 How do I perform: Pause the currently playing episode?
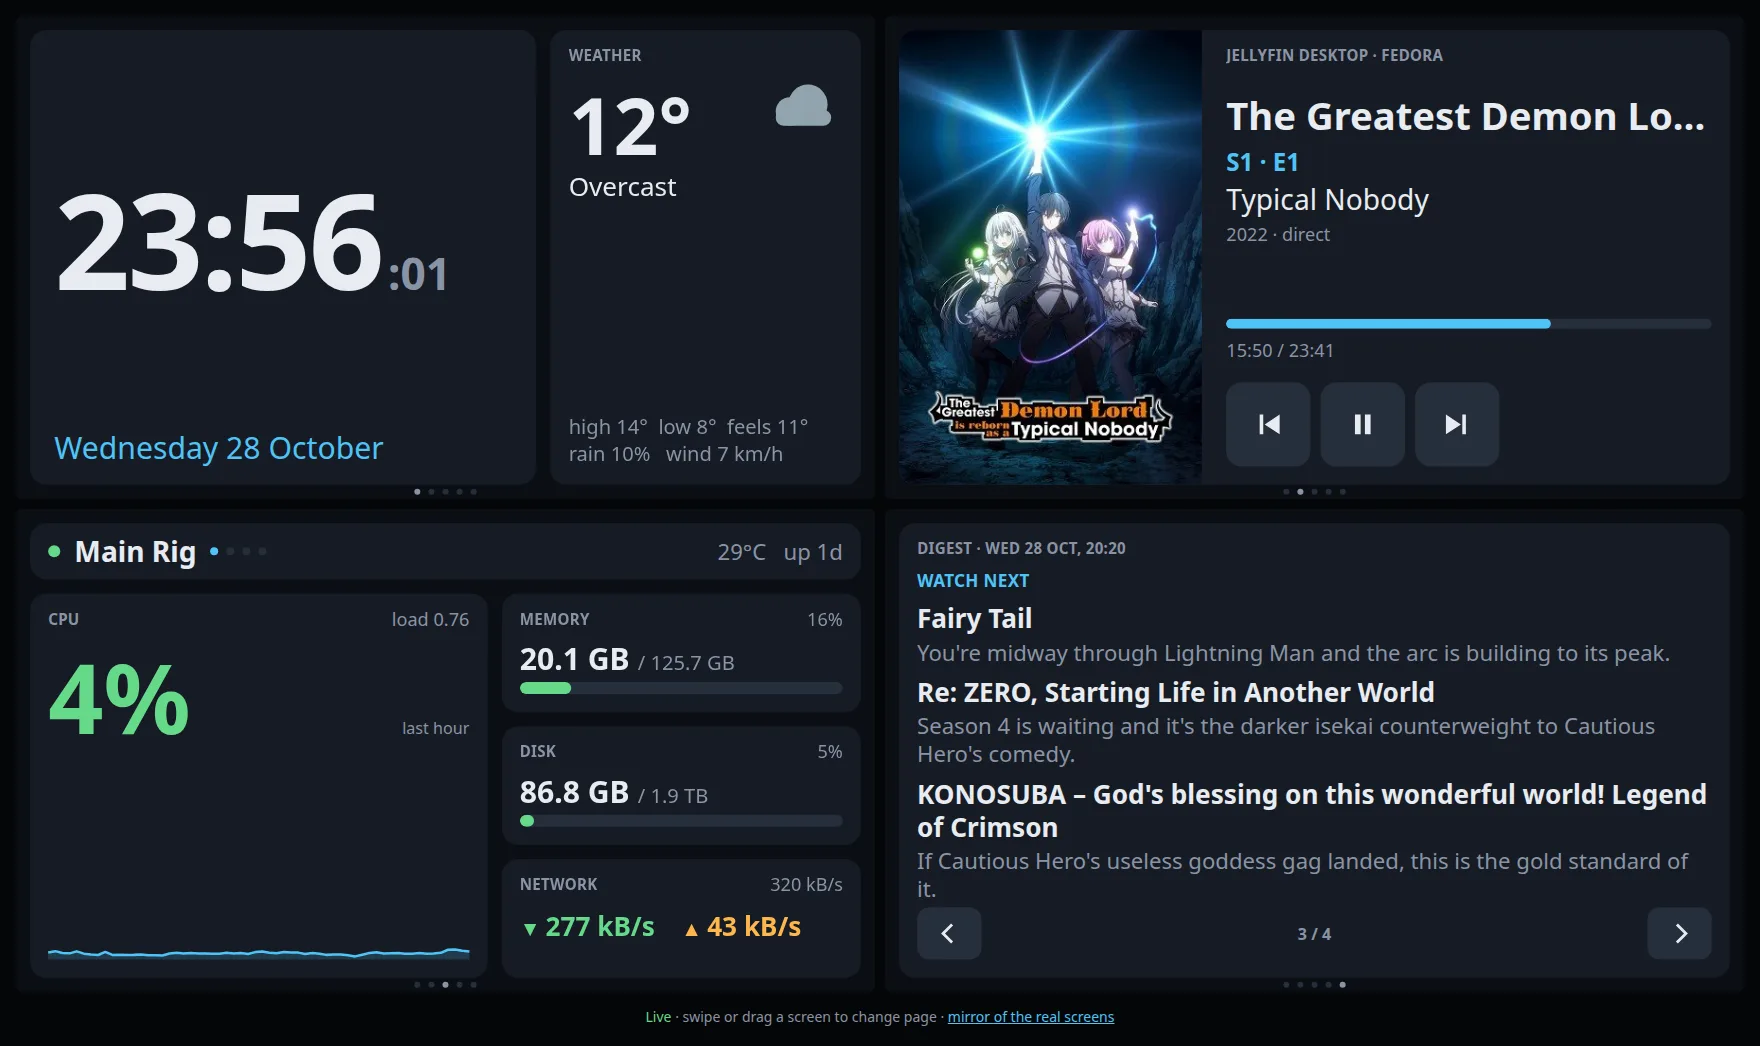(x=1362, y=424)
